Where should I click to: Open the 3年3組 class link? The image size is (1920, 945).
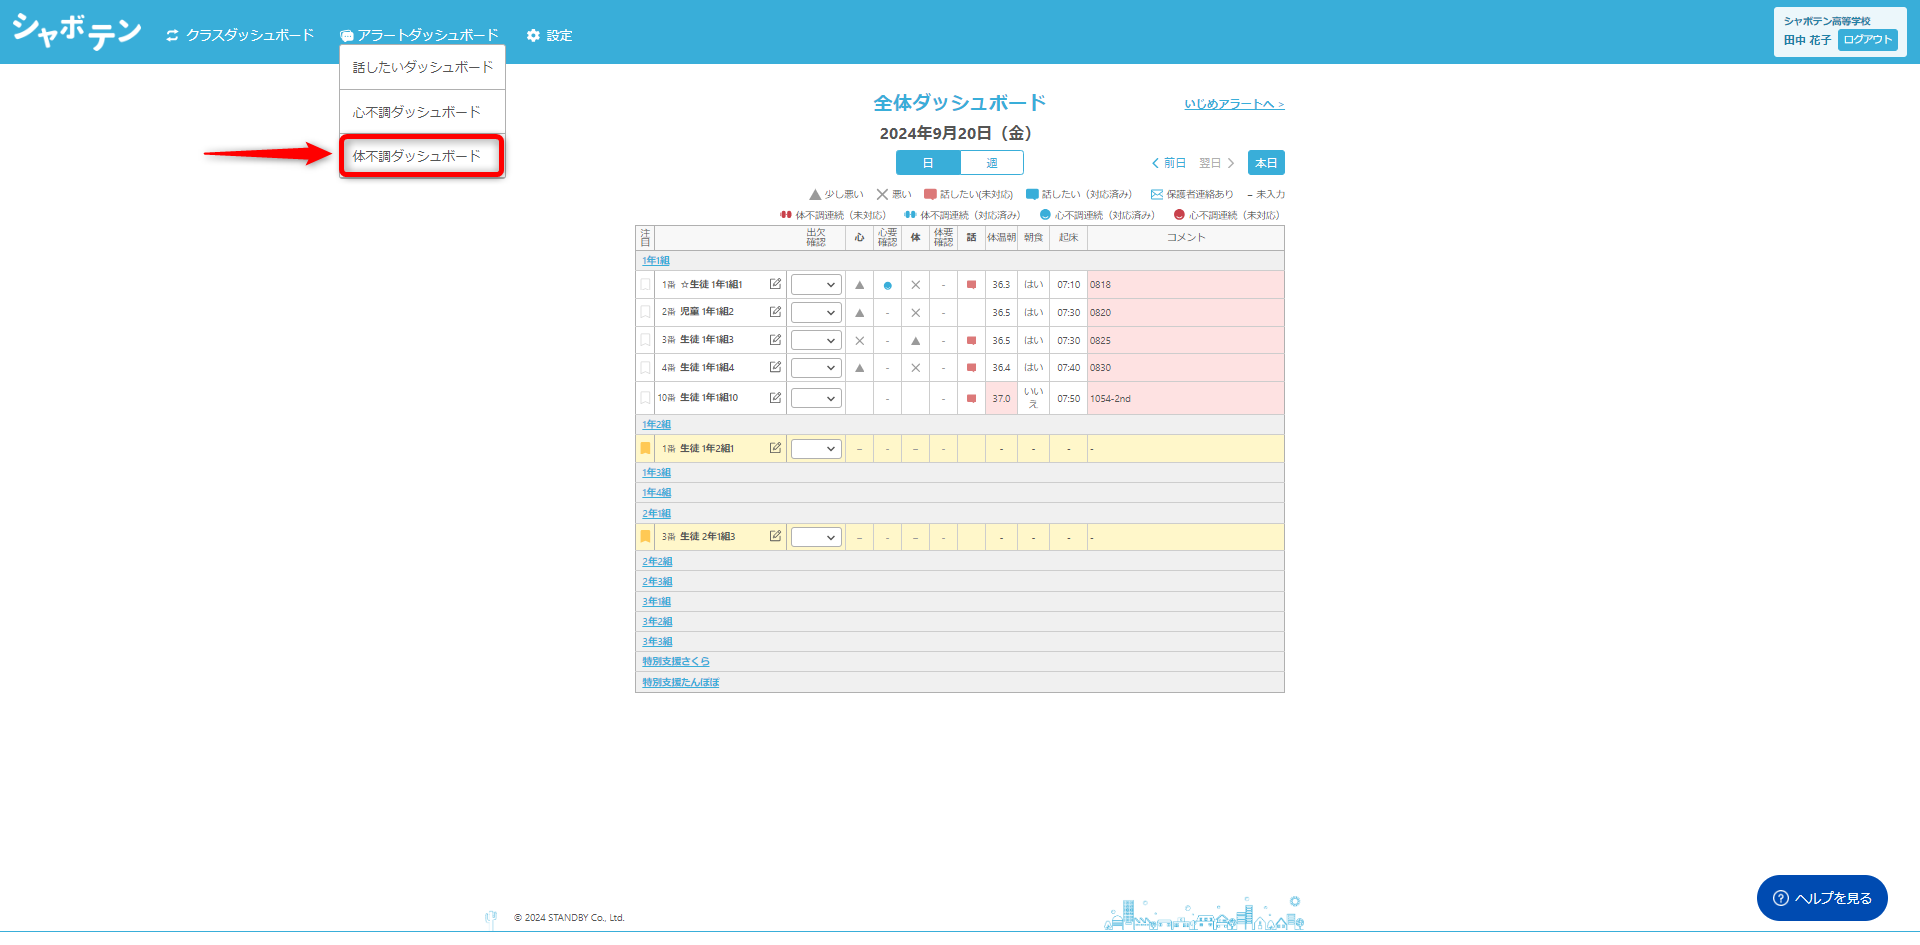[x=657, y=642]
